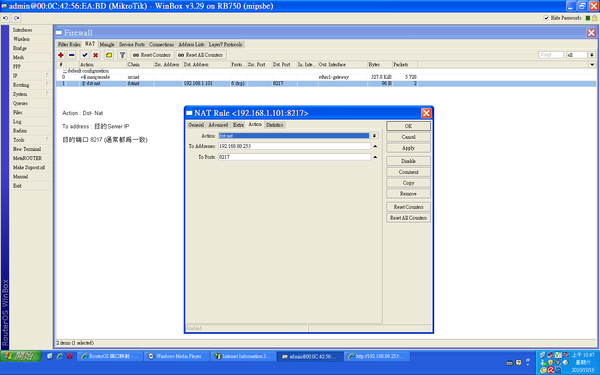This screenshot has height=375, width=600.
Task: Collapse the To Addresses field arrow
Action: [375, 146]
